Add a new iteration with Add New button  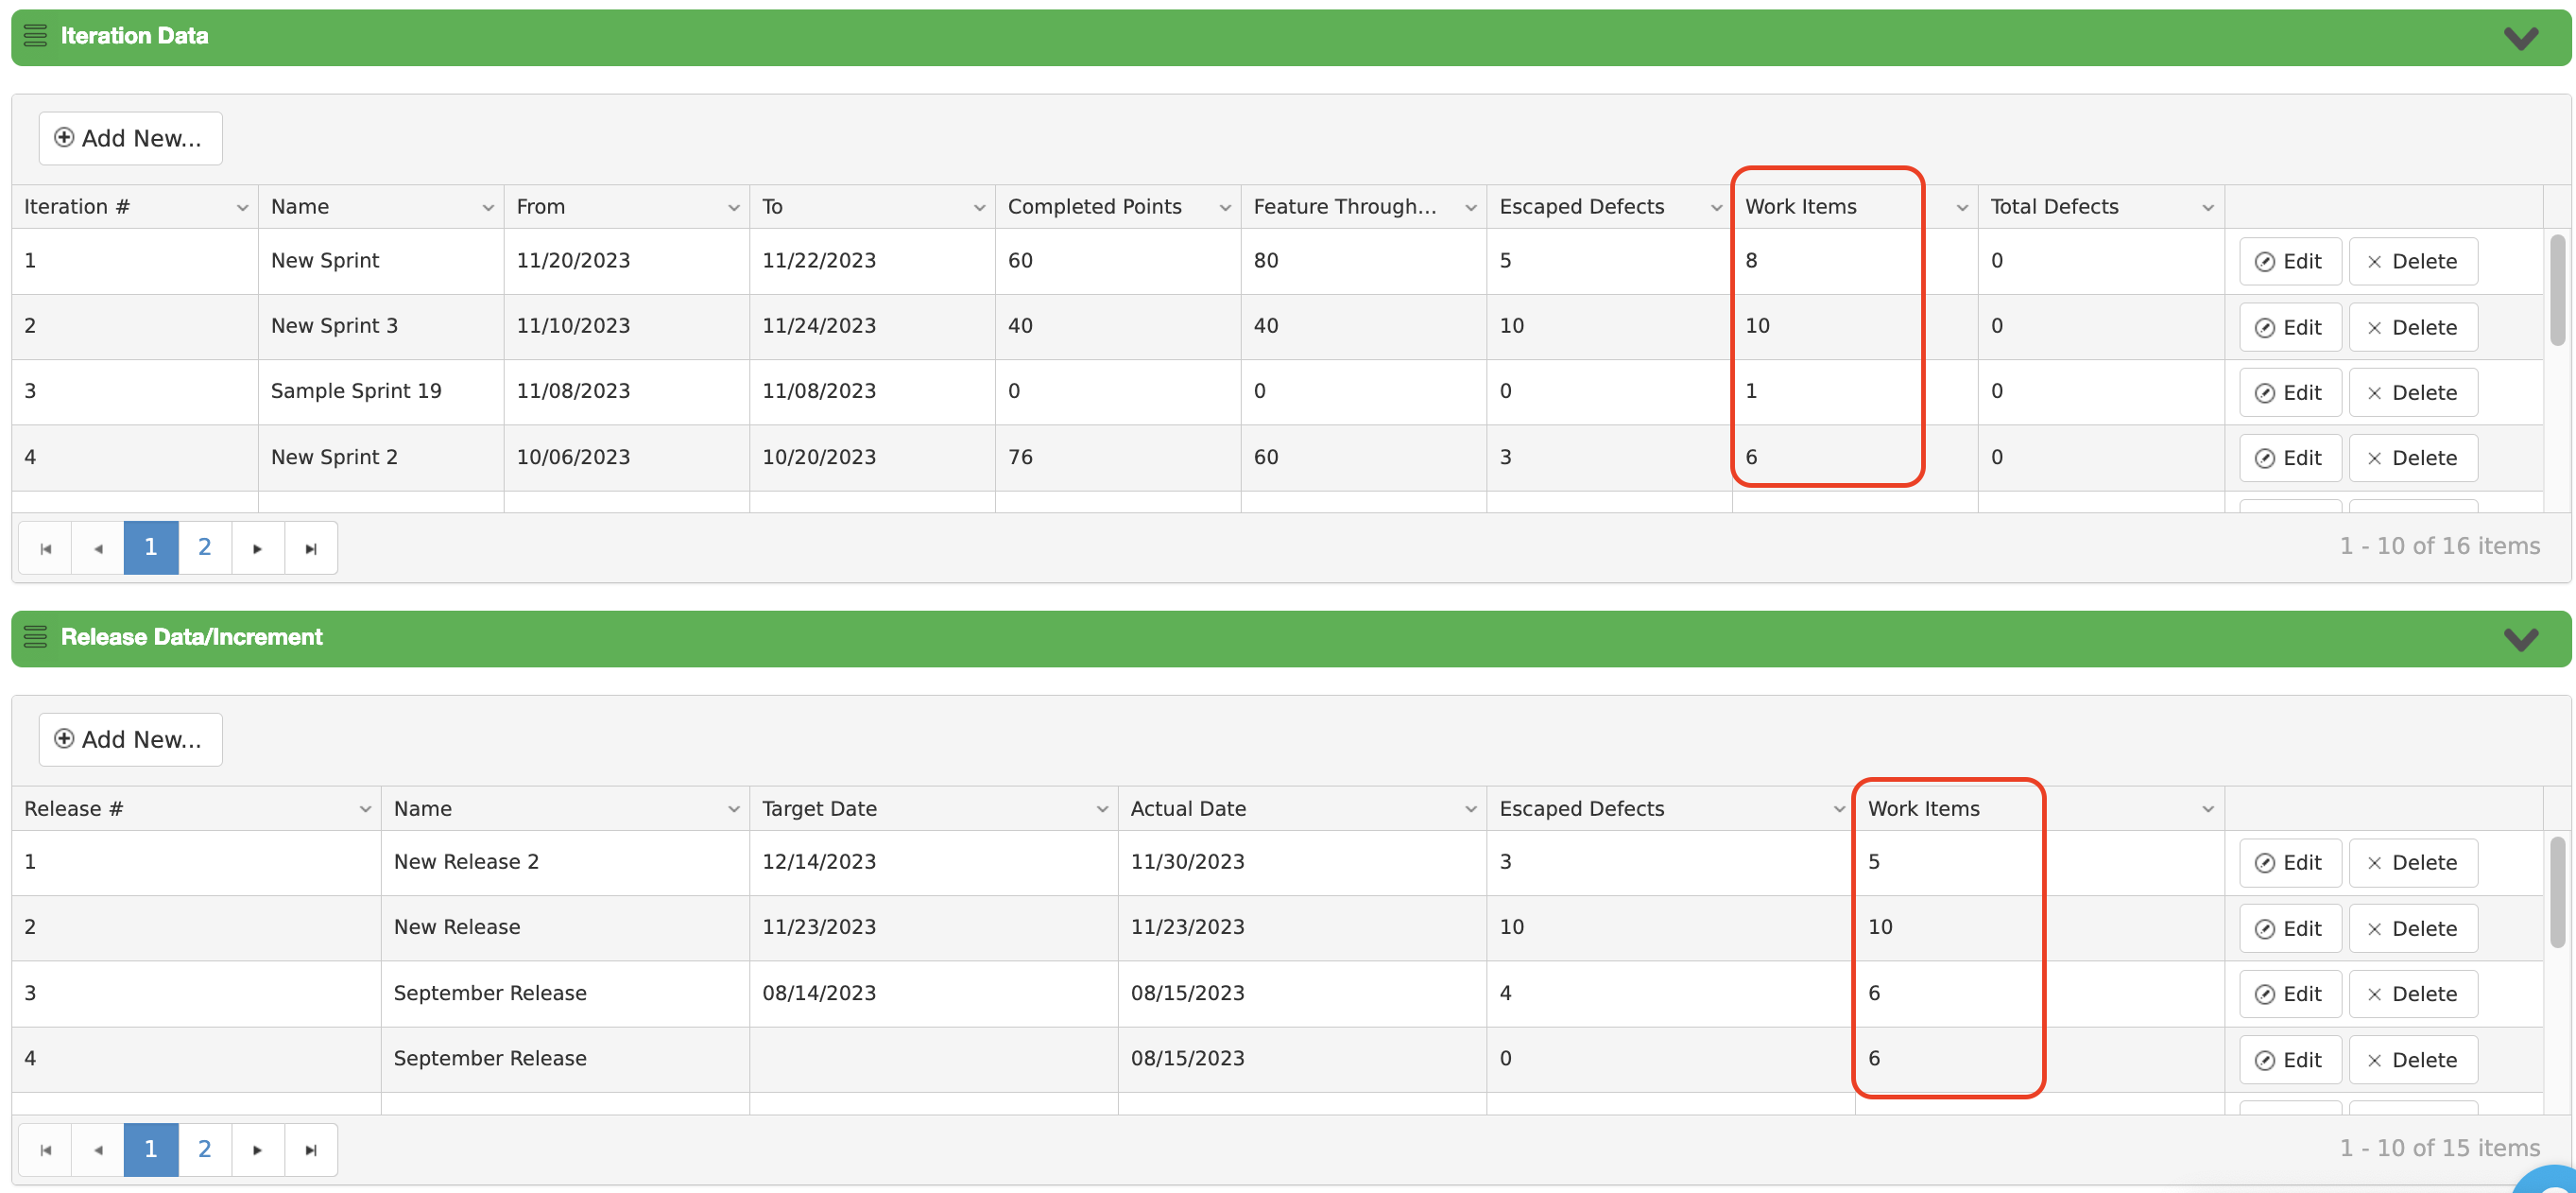click(x=130, y=138)
